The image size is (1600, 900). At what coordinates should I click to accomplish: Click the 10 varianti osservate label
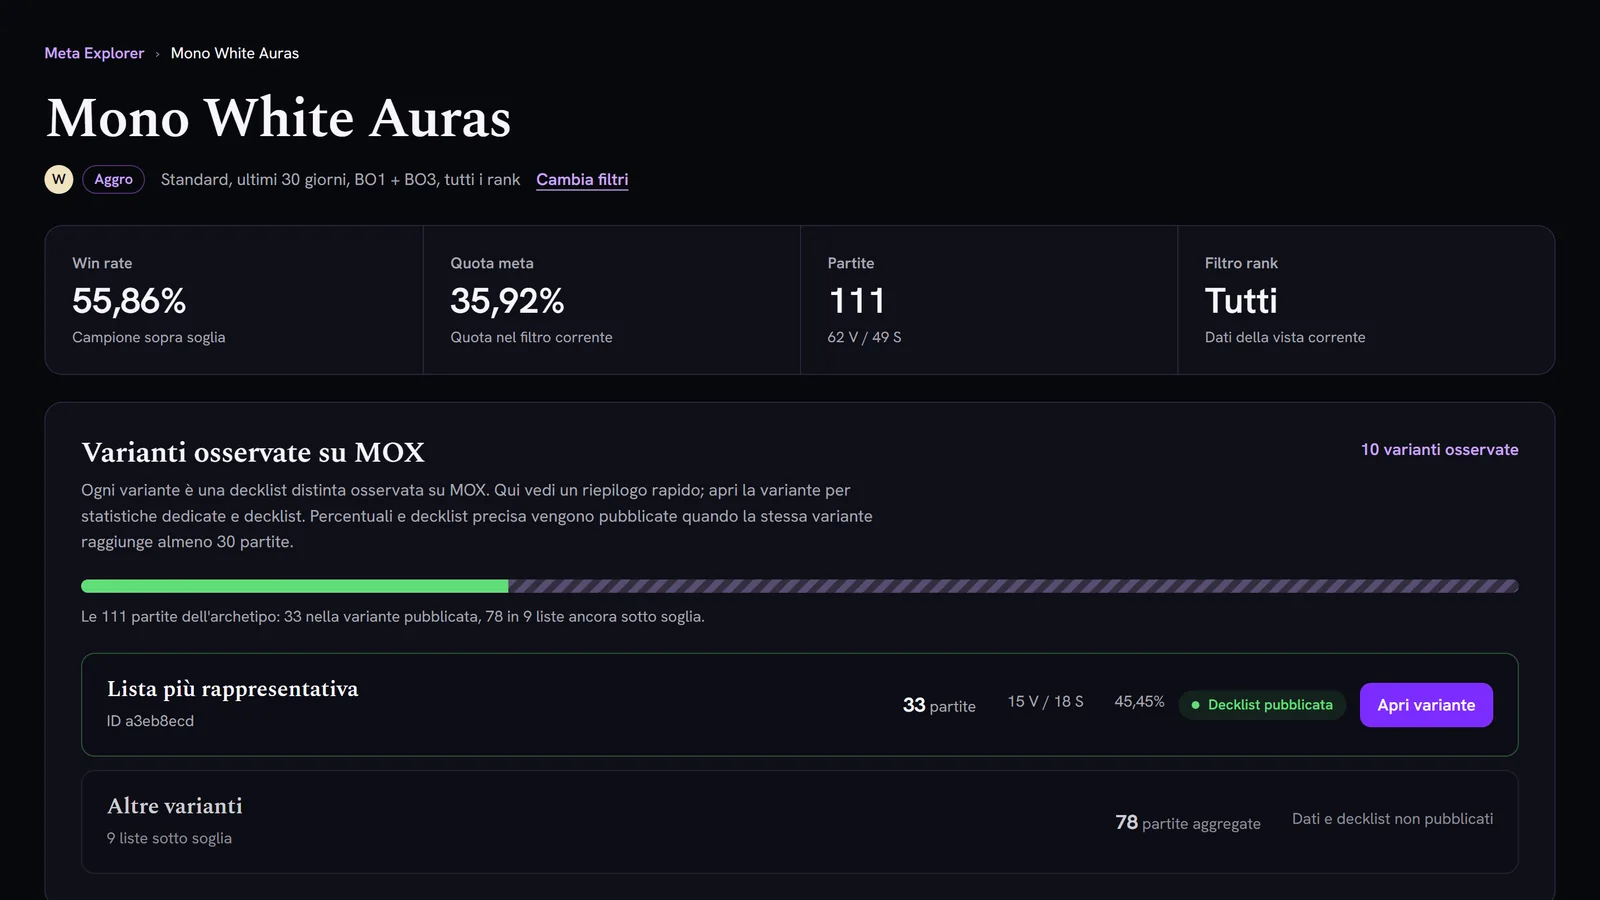pyautogui.click(x=1440, y=450)
